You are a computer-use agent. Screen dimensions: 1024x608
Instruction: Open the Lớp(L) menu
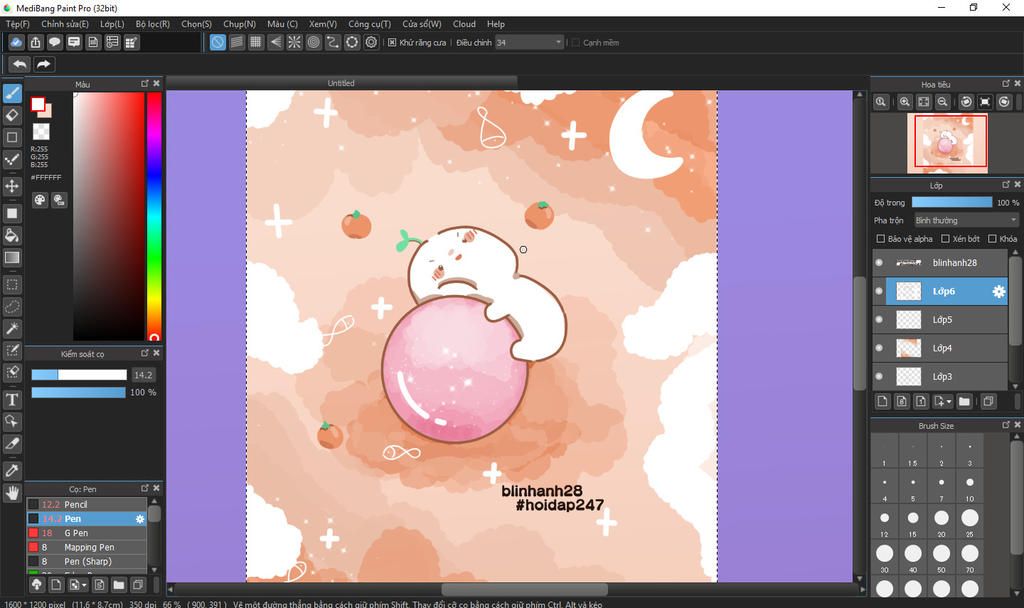[112, 24]
